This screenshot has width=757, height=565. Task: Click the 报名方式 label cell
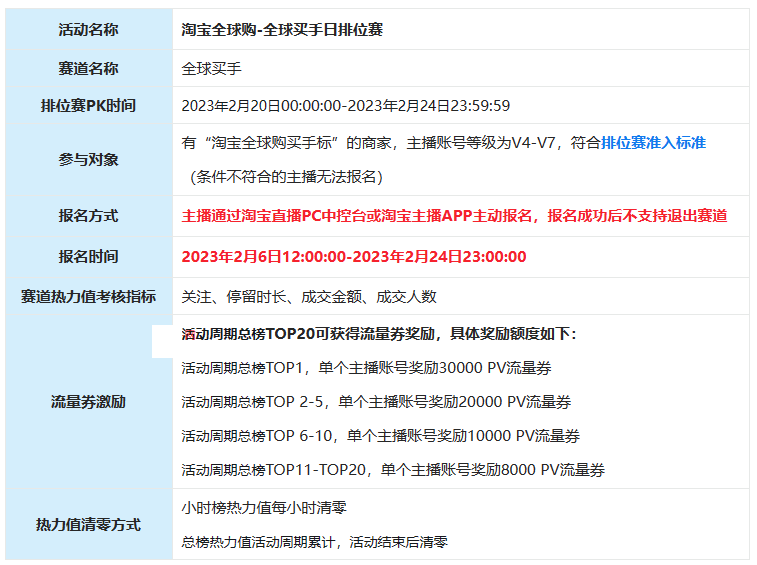tap(89, 216)
